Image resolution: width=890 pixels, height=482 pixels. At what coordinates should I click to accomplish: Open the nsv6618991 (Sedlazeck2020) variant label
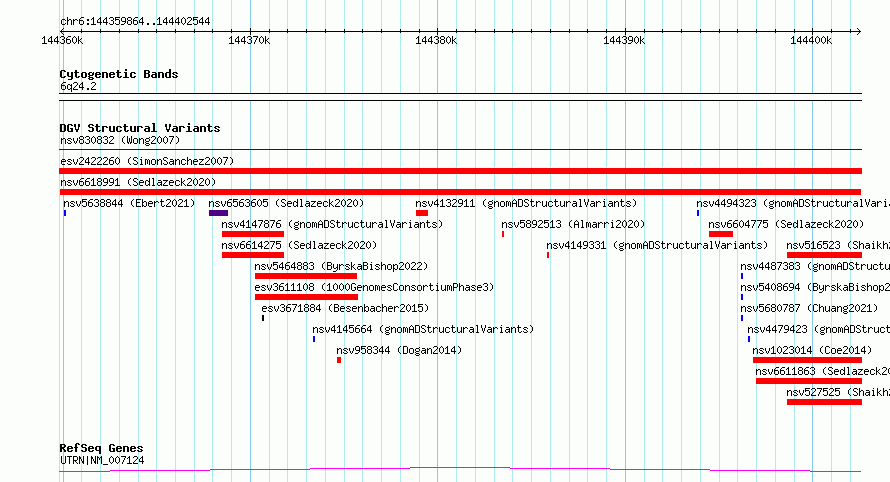coord(138,182)
